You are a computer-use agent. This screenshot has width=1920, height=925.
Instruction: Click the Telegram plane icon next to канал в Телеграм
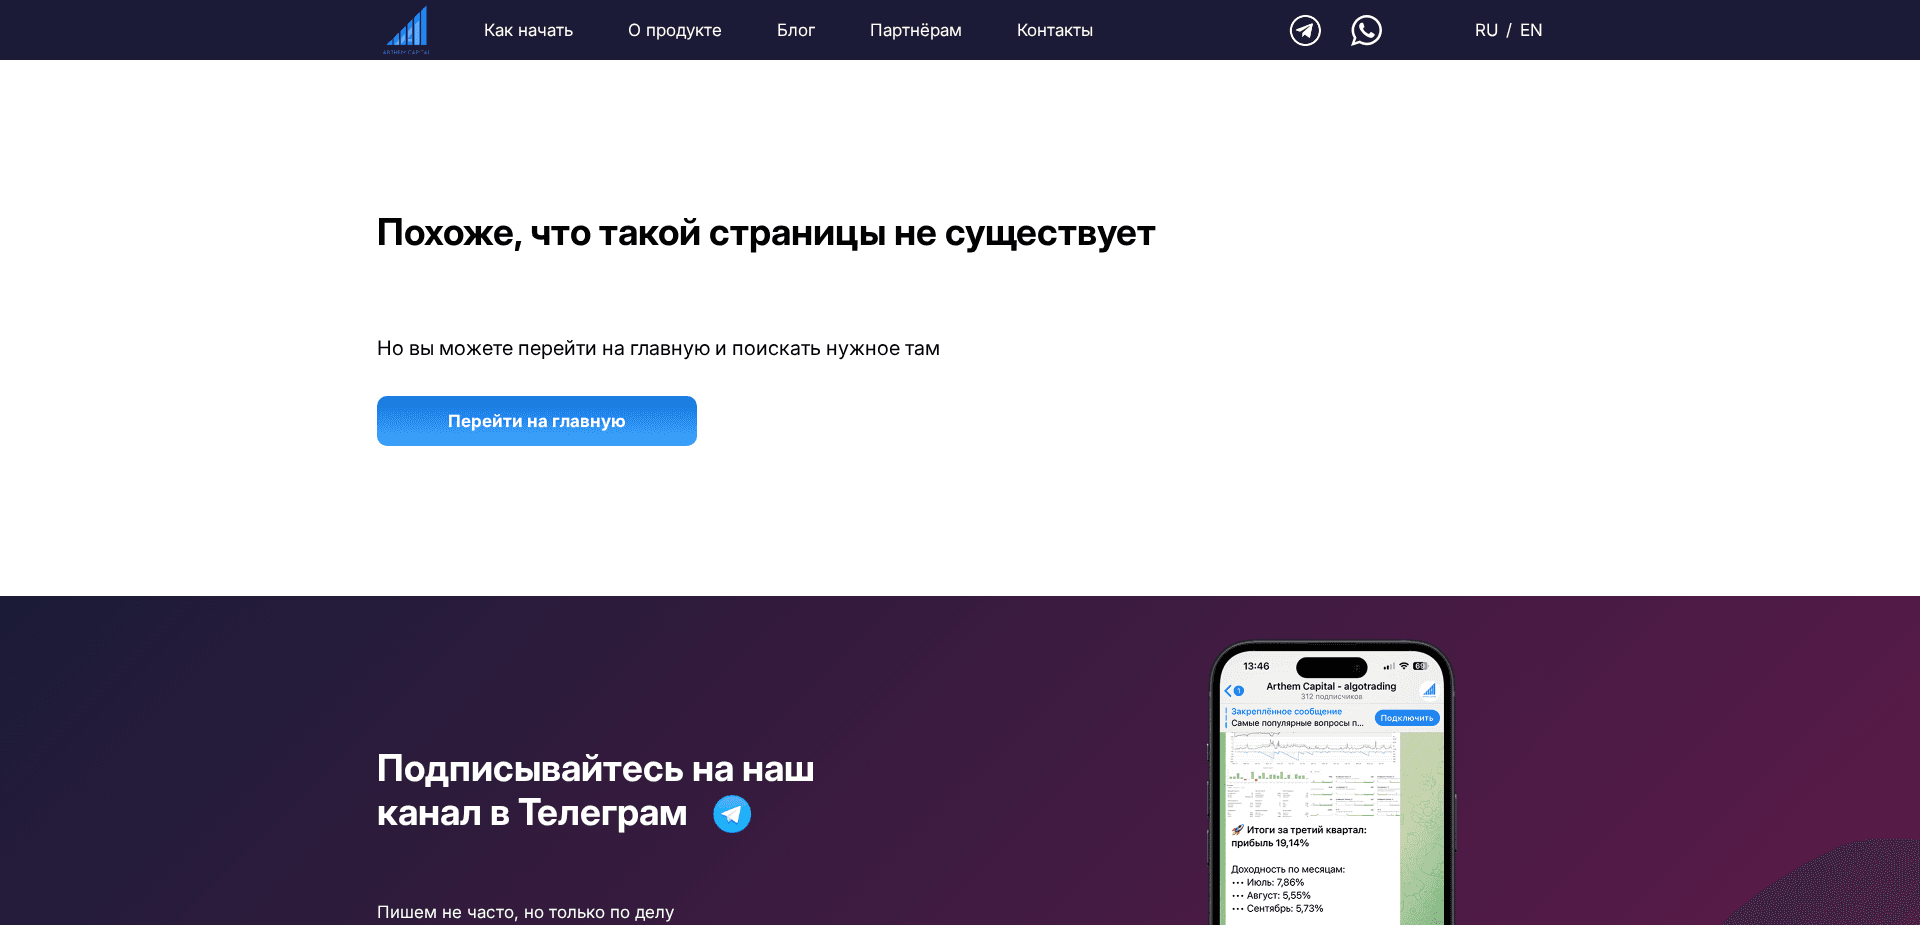731,813
